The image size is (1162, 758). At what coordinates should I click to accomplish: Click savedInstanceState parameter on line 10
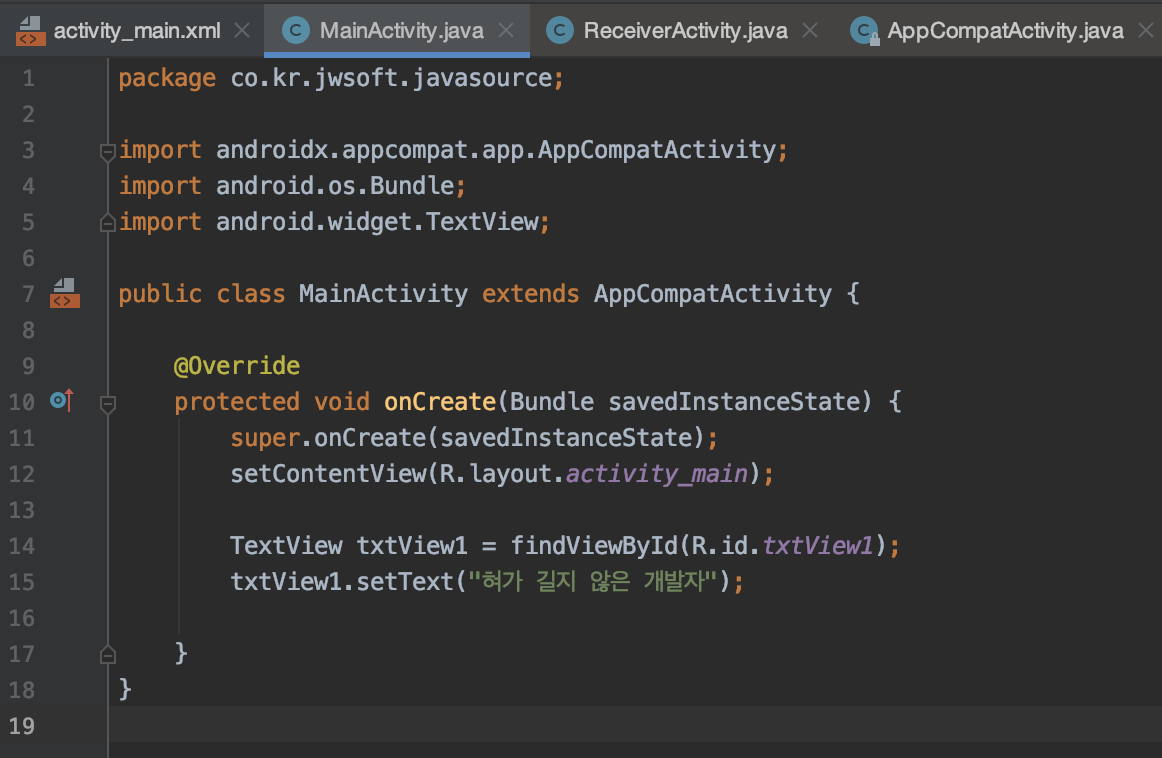(735, 402)
